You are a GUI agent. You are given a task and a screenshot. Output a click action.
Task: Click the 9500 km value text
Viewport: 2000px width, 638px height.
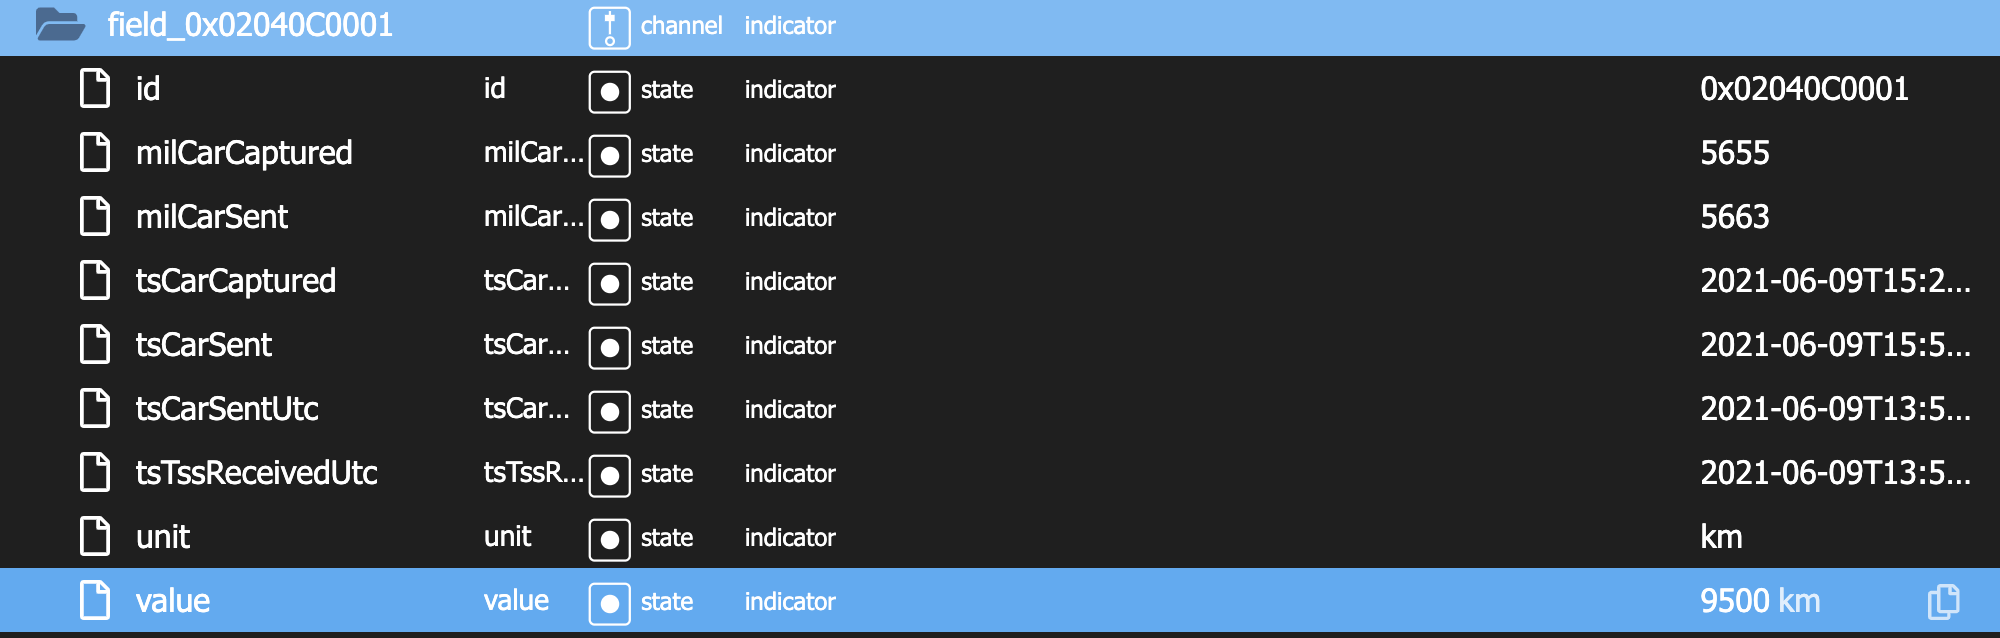(x=1759, y=601)
